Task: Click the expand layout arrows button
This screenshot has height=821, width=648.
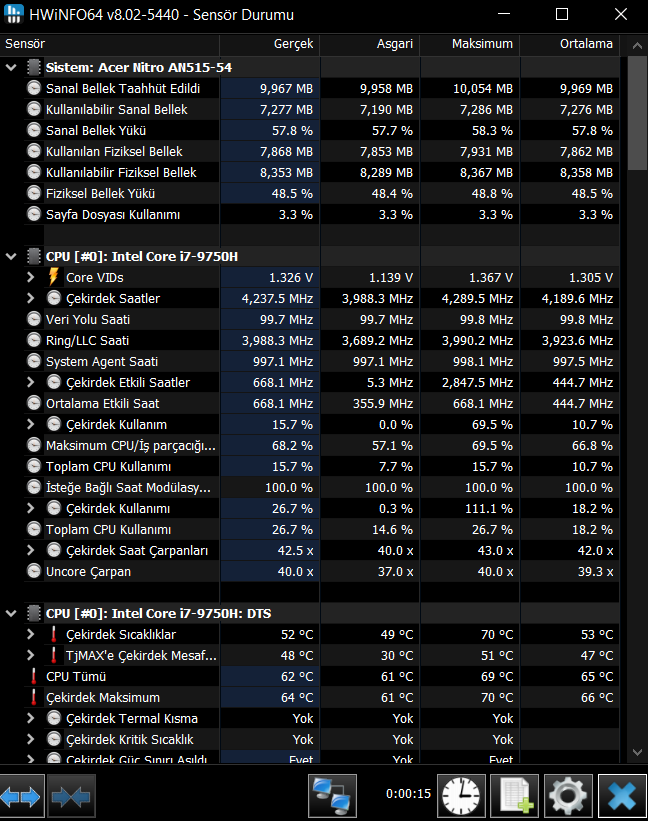Action: pos(21,796)
